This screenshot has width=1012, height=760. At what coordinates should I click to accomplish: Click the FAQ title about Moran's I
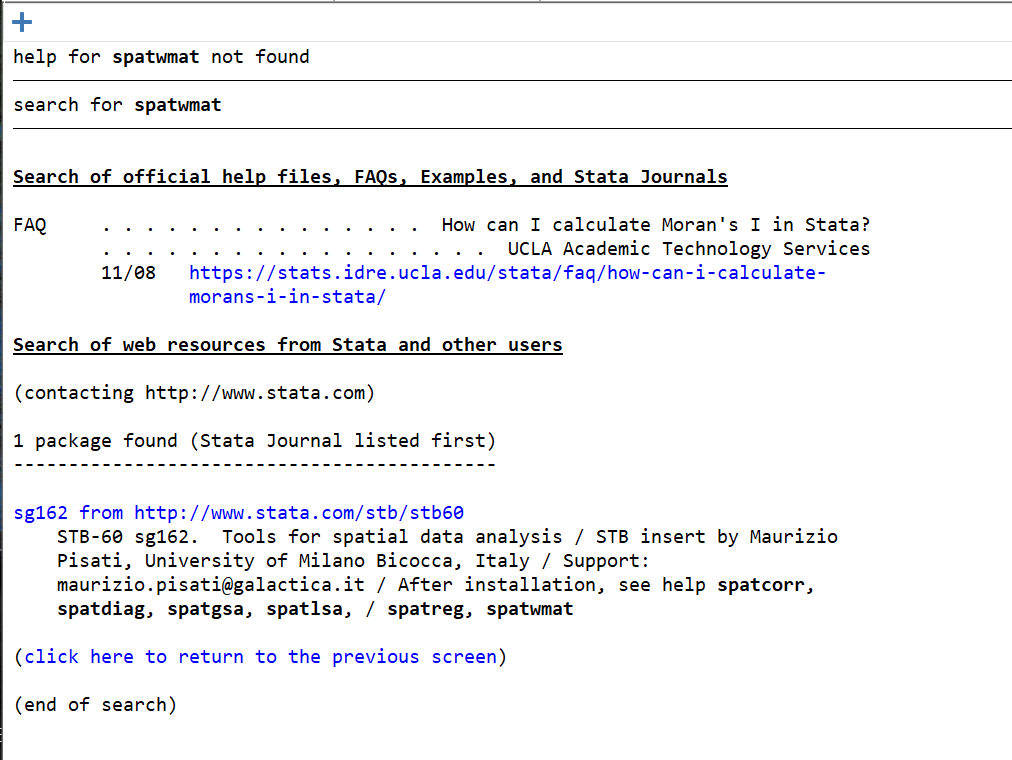click(656, 225)
